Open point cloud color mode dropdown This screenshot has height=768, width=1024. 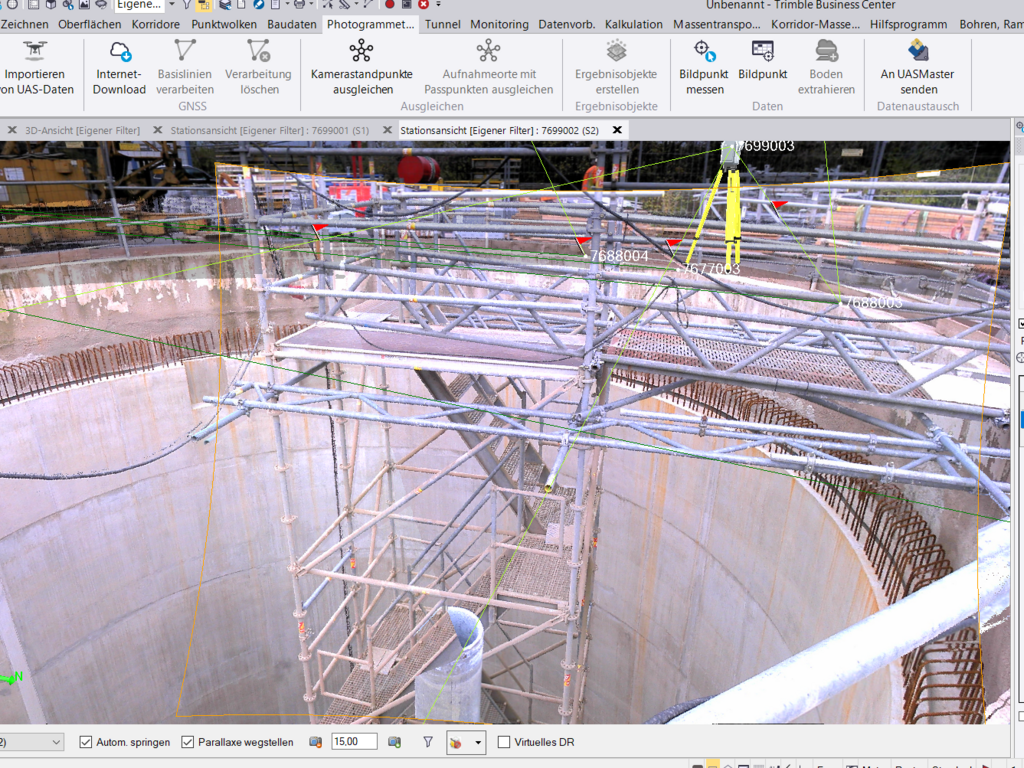tap(478, 743)
